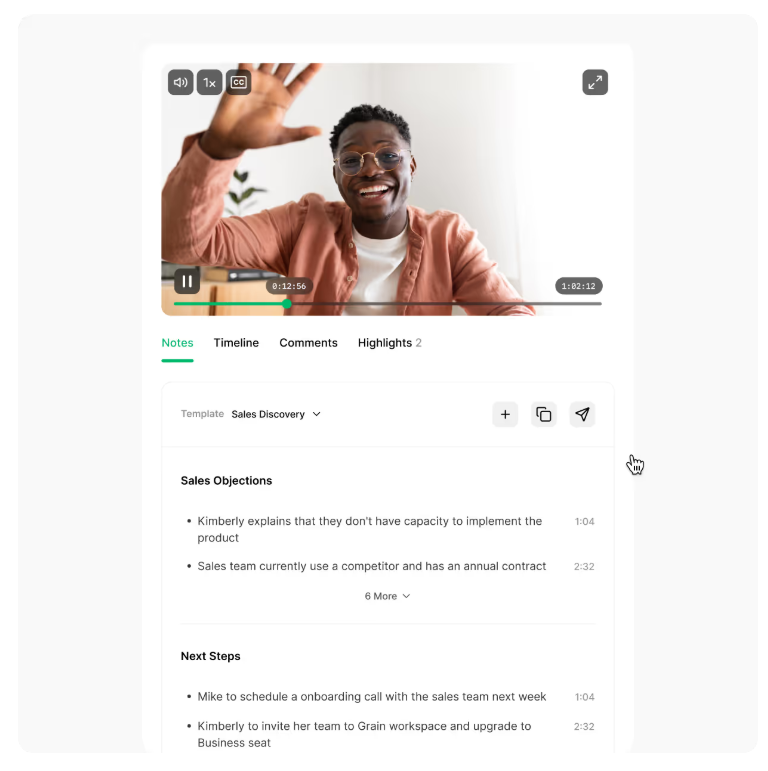Viewport: 768px width, 771px height.
Task: Click the 1:04 timestamp for Mike's onboarding call
Action: 585,697
